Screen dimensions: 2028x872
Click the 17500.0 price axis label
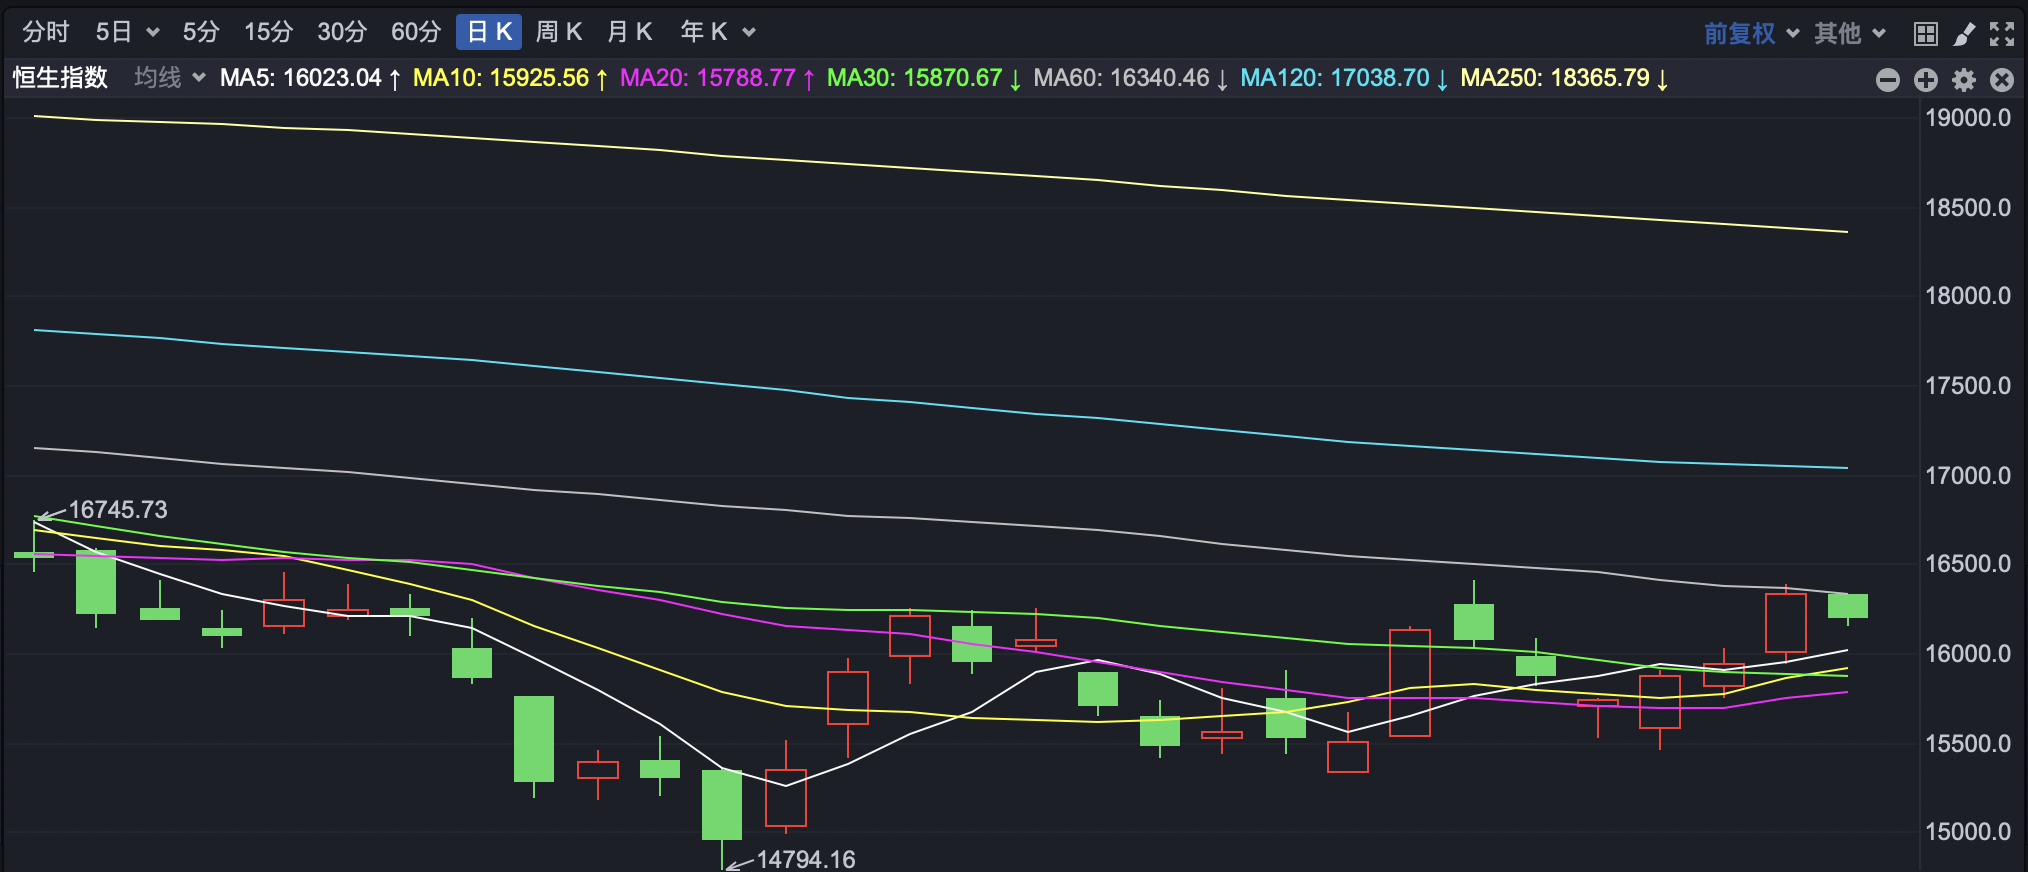[1968, 386]
